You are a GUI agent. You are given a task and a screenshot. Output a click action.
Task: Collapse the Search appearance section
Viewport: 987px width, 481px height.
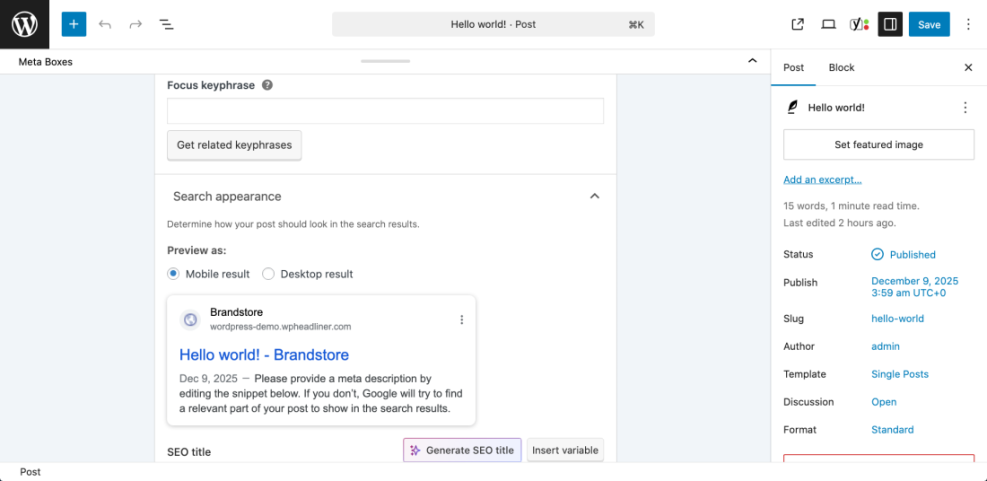(594, 196)
